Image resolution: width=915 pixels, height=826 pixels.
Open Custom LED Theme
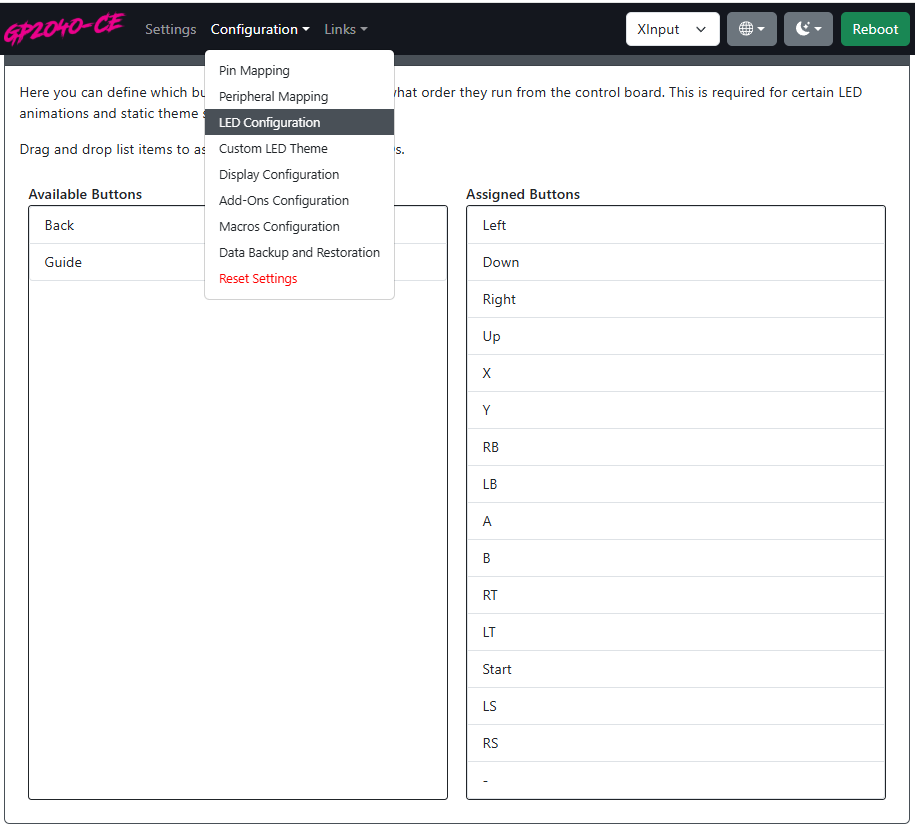pos(273,149)
